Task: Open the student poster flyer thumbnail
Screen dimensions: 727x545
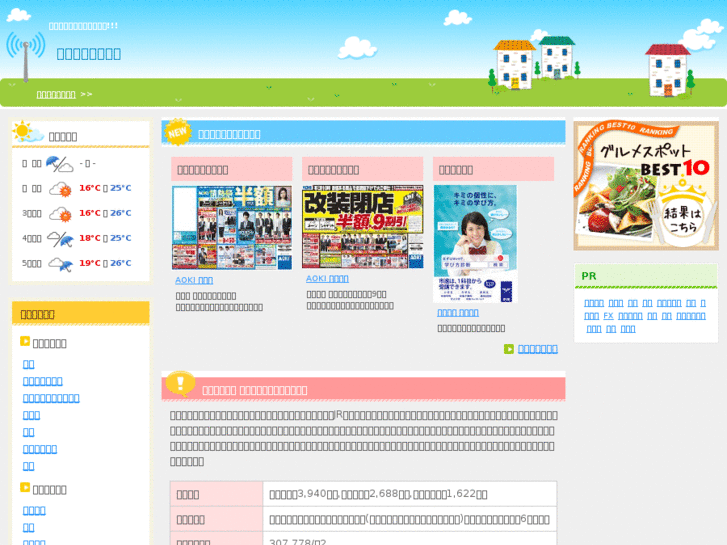Action: [x=476, y=244]
